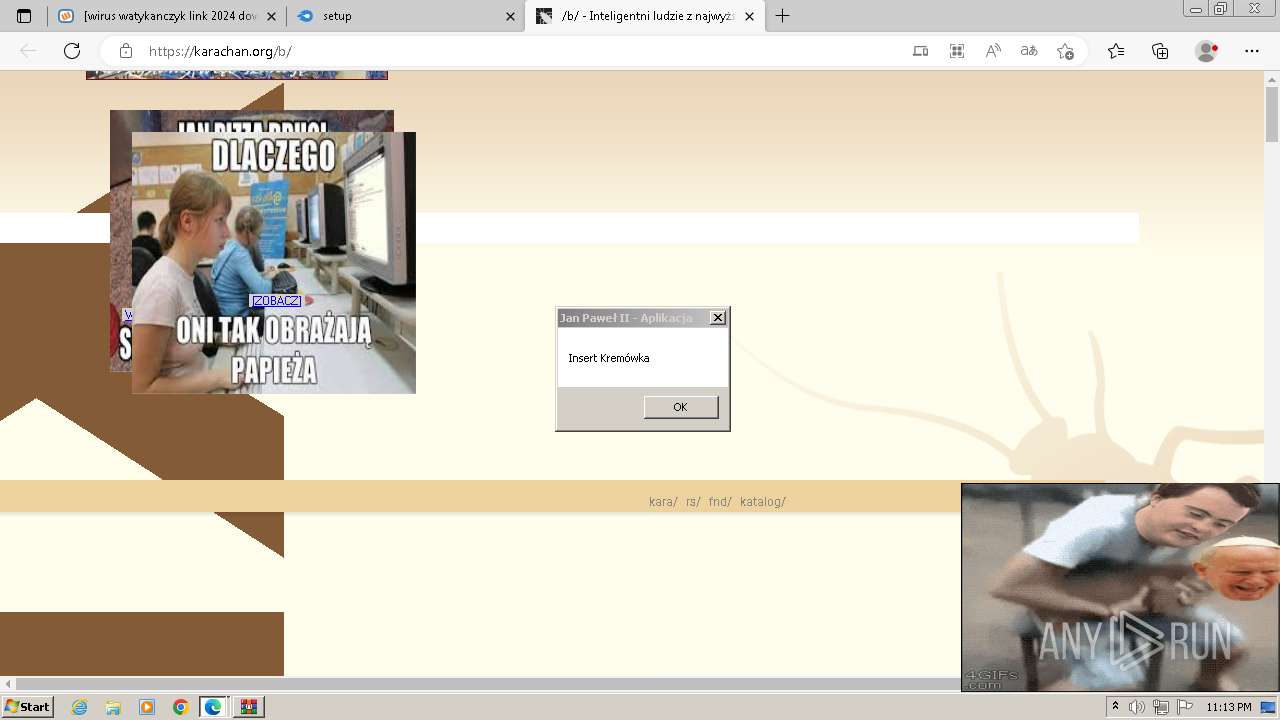The height and width of the screenshot is (720, 1280).
Task: Click the pope GIF popup image
Action: [1120, 587]
